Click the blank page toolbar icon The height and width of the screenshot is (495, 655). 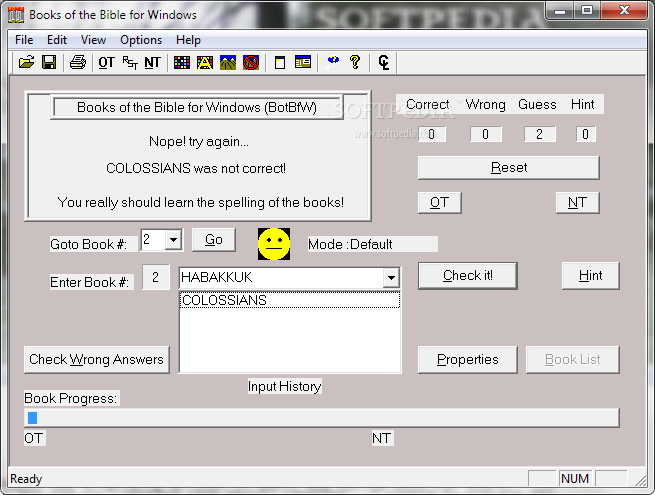(280, 63)
